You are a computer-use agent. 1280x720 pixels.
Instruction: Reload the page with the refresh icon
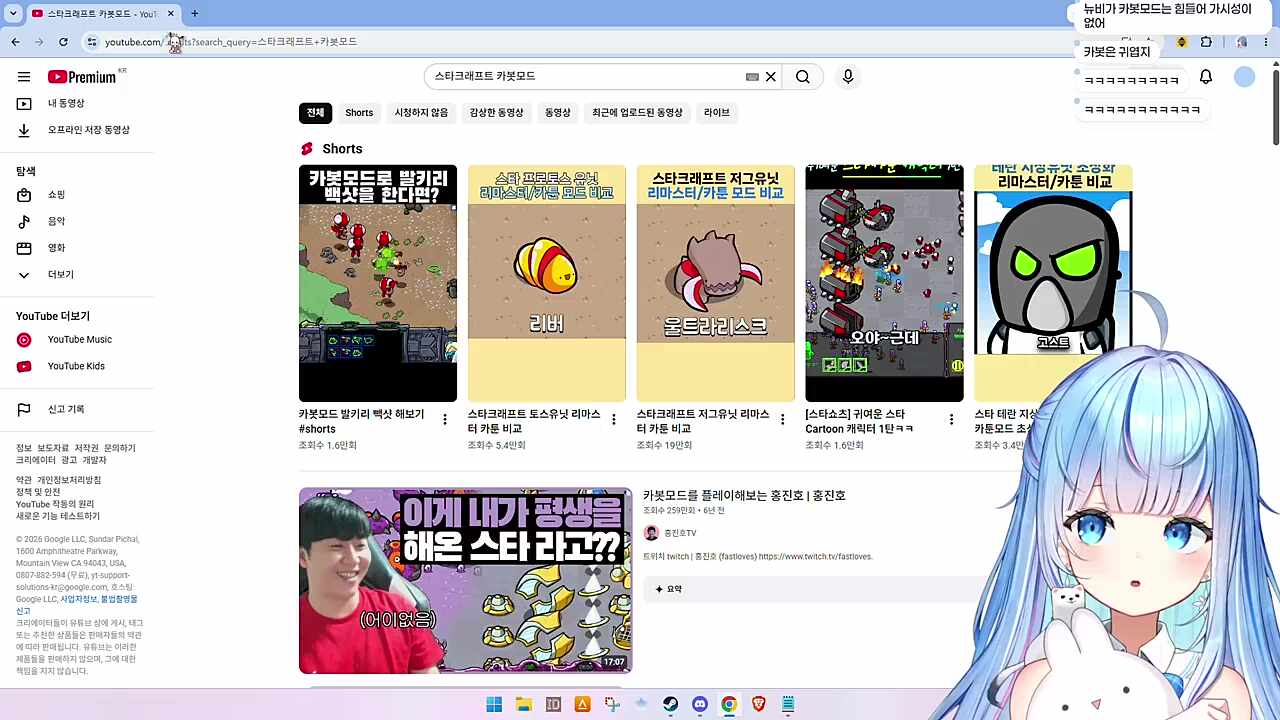(63, 42)
